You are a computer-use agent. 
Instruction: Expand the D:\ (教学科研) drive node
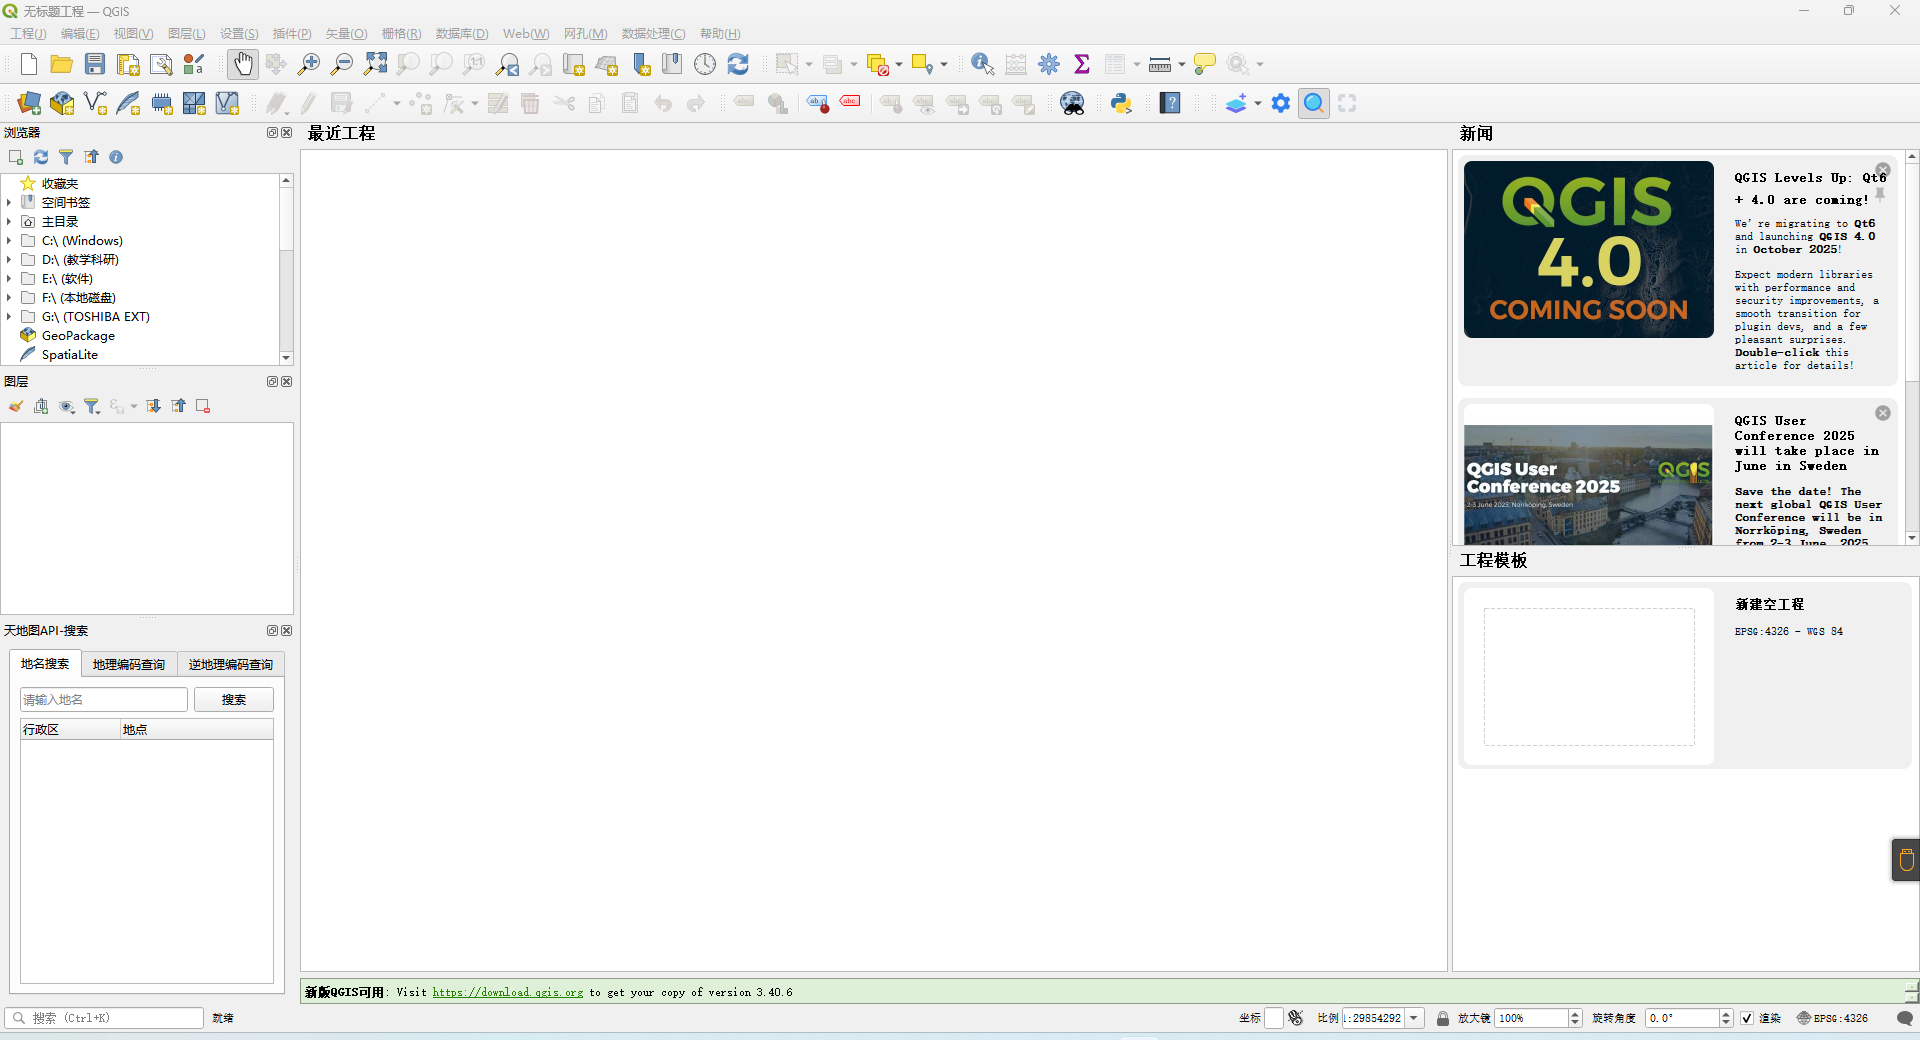[9, 260]
